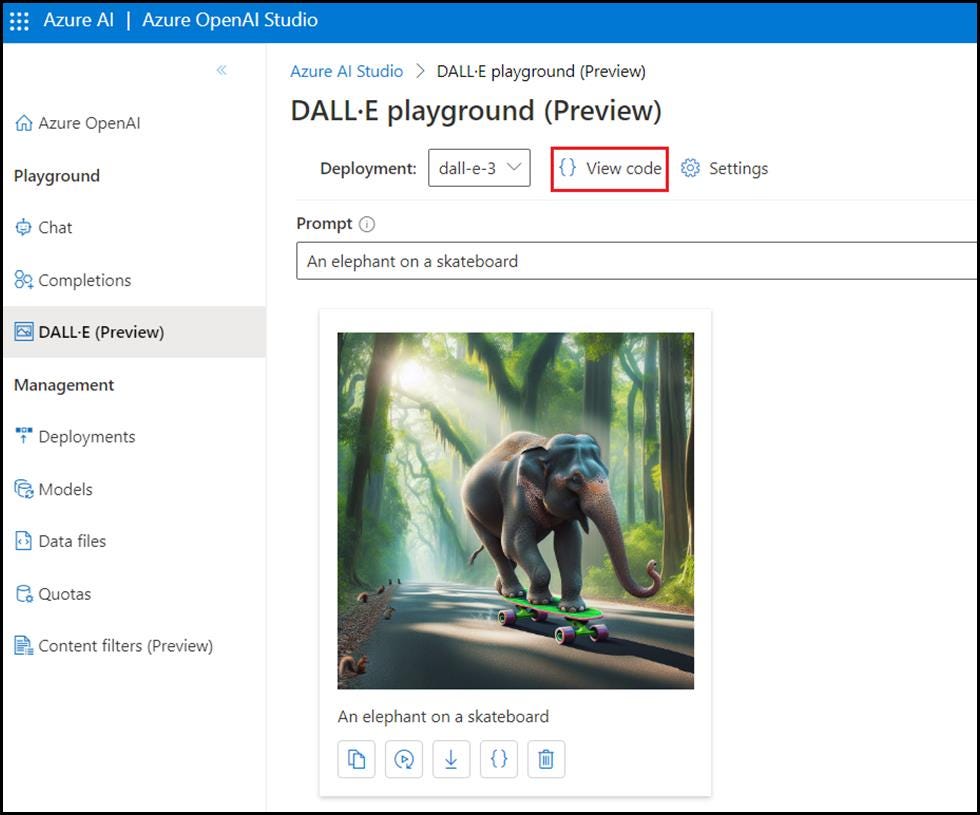Click the elephant skateboard image thumbnail
This screenshot has height=815, width=980.
point(516,510)
